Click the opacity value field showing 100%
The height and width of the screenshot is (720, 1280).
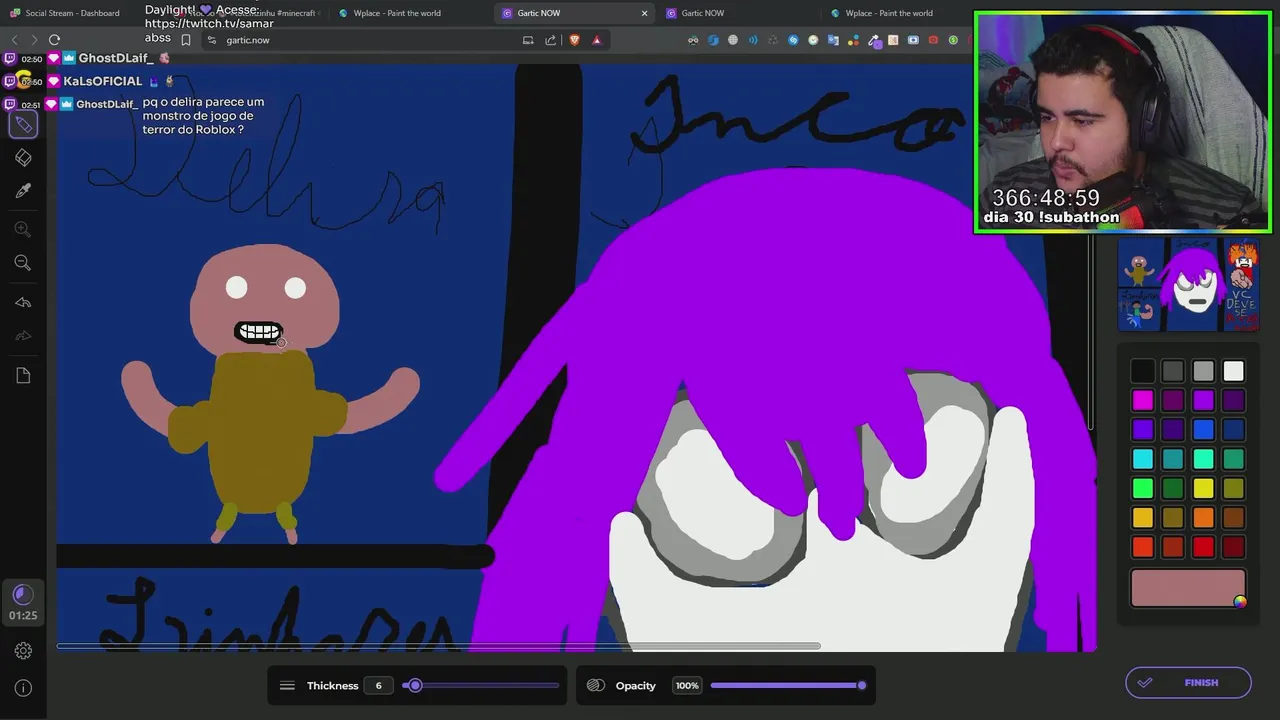(687, 686)
